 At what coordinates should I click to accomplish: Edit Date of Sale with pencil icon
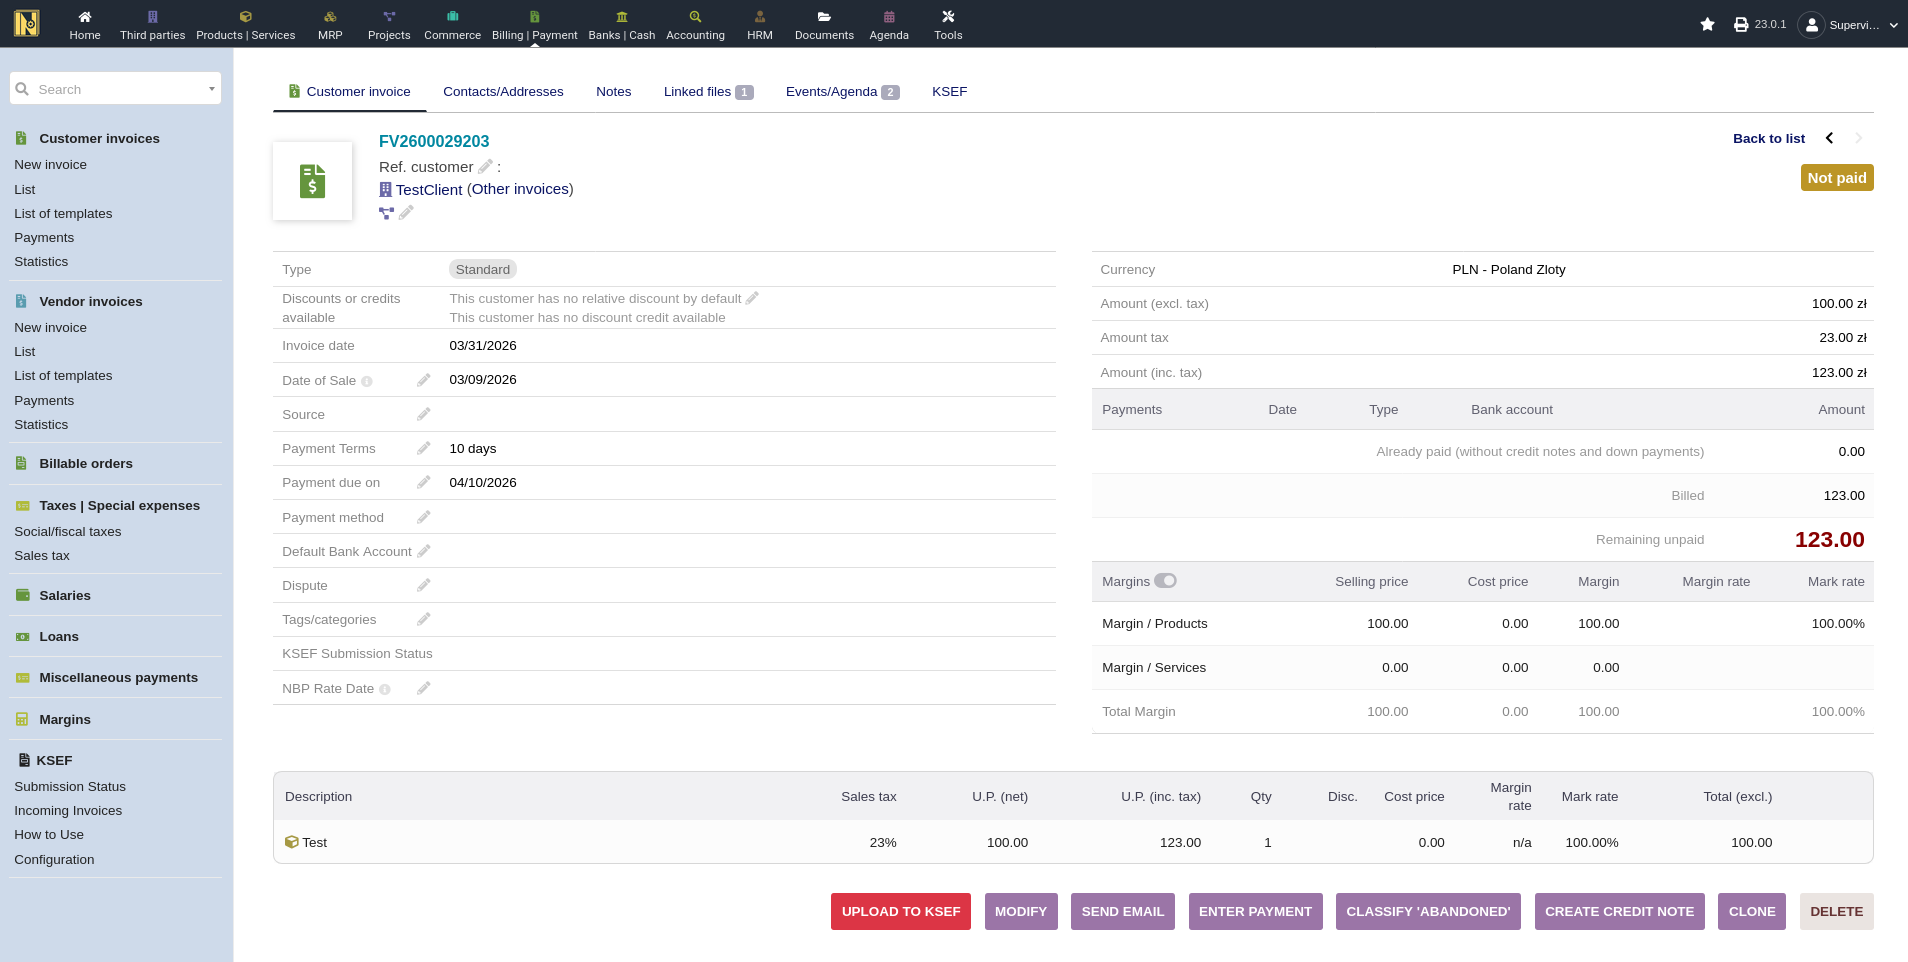click(424, 380)
